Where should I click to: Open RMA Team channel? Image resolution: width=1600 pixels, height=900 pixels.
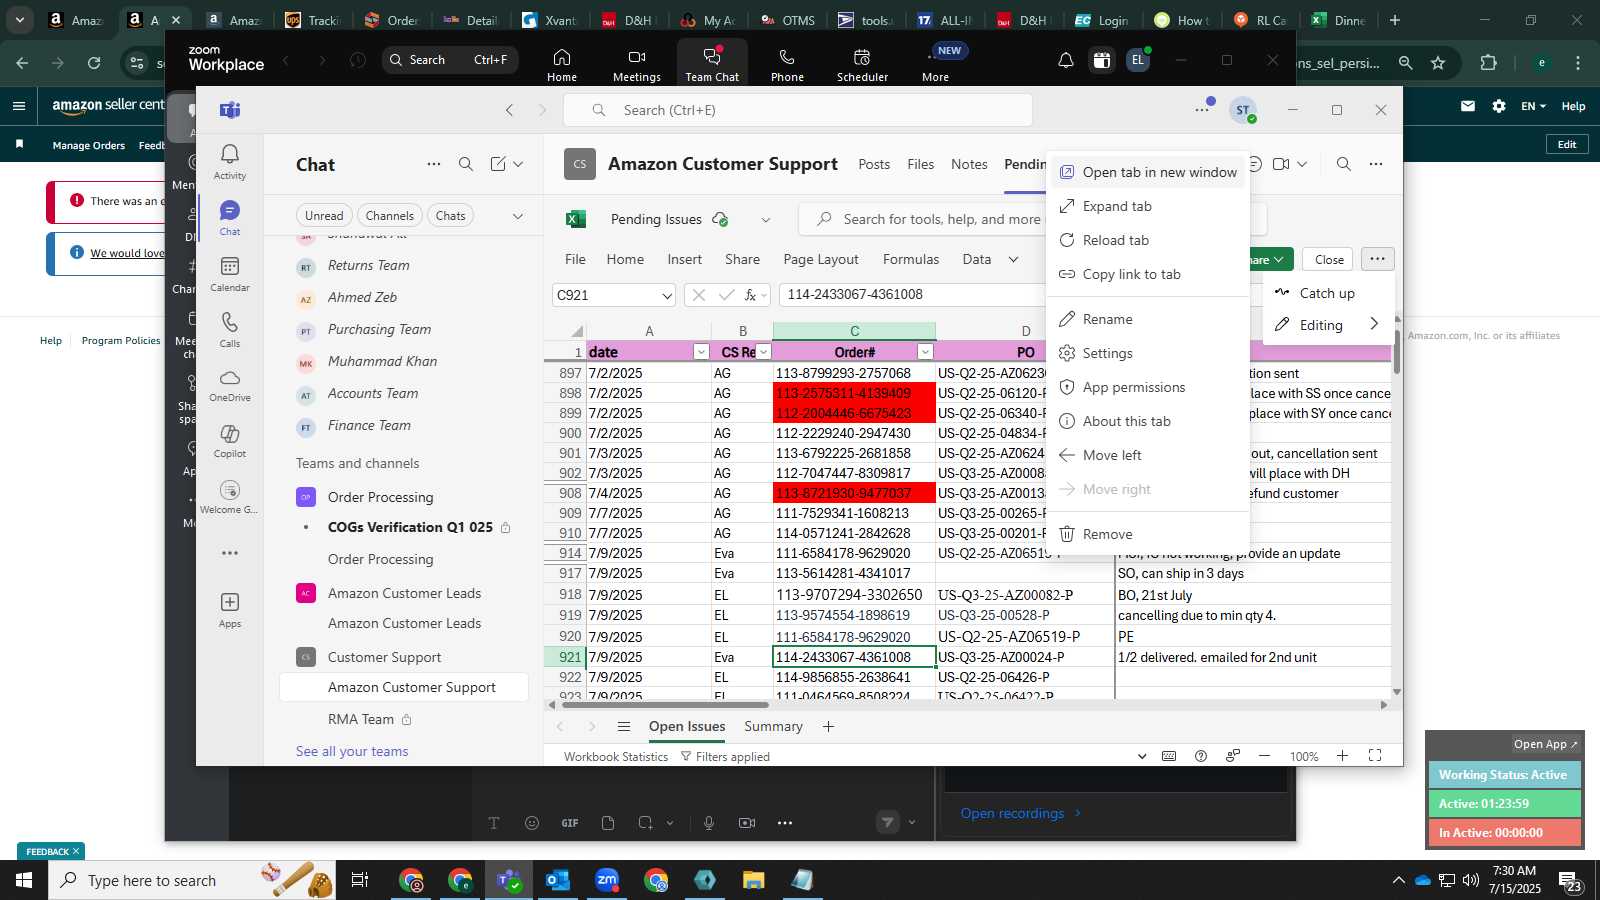361,719
